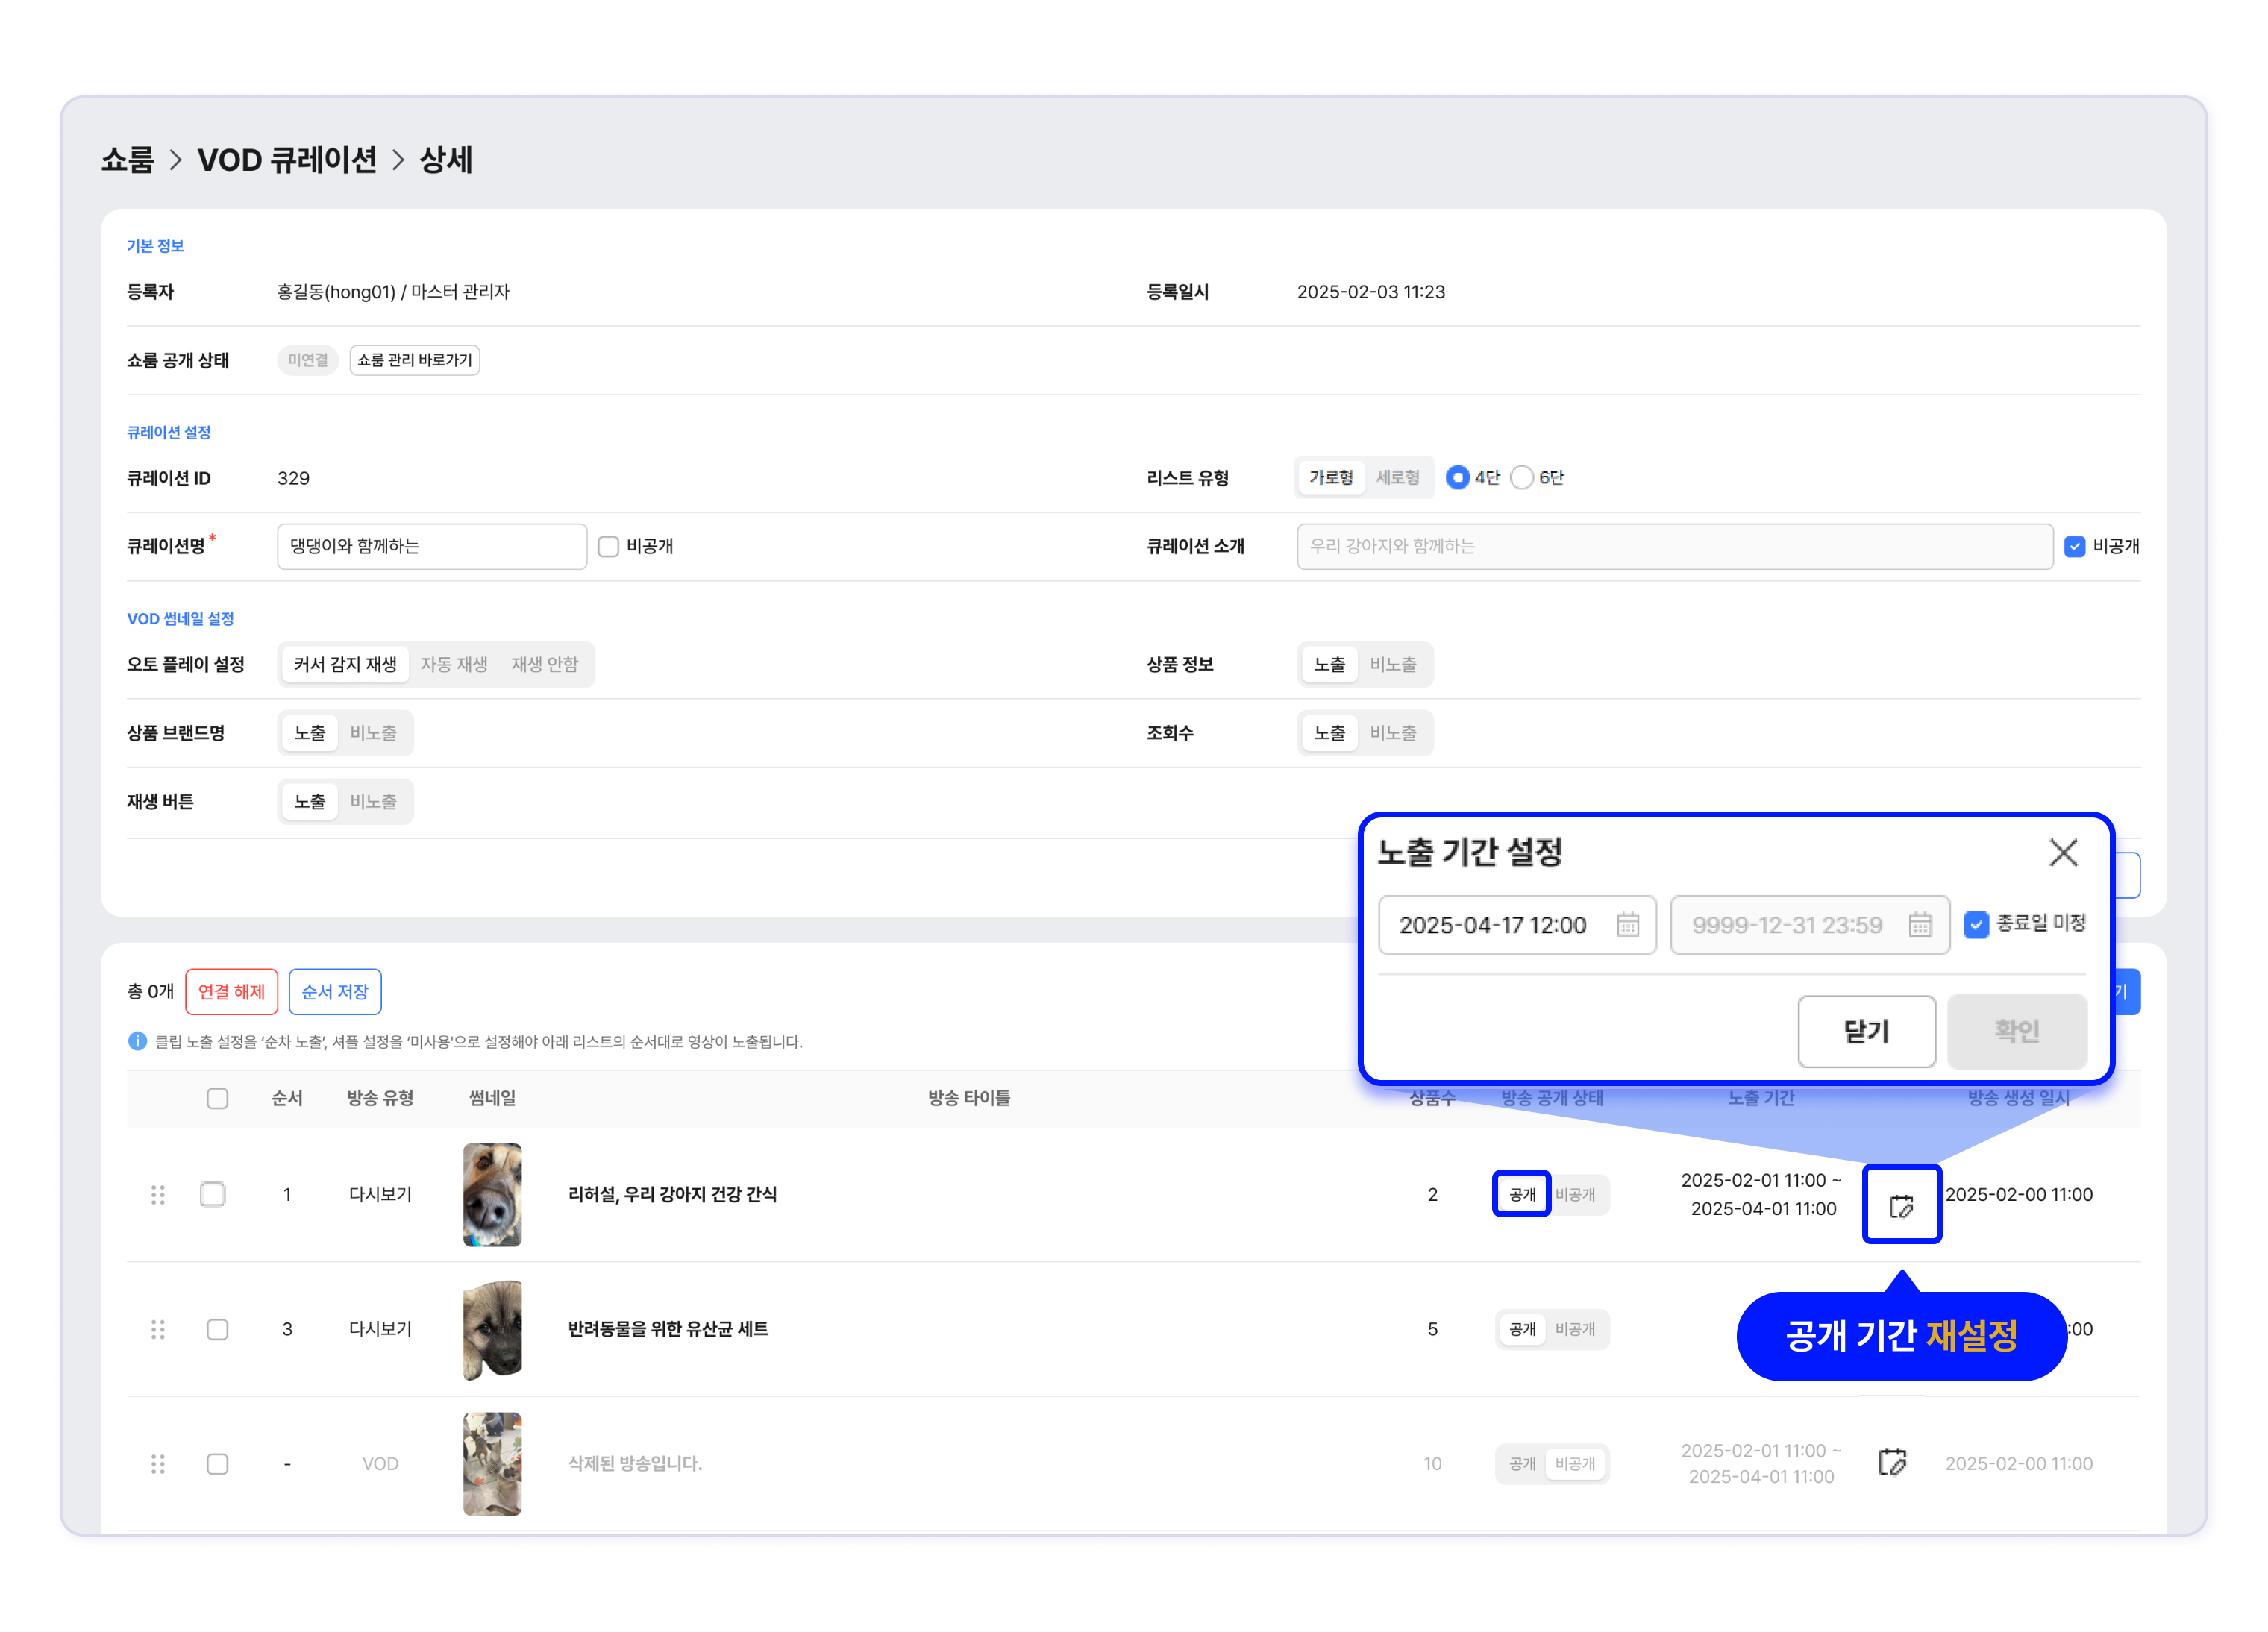This screenshot has width=2268, height=1632.
Task: Open the start date calendar picker icon
Action: pos(1627,925)
